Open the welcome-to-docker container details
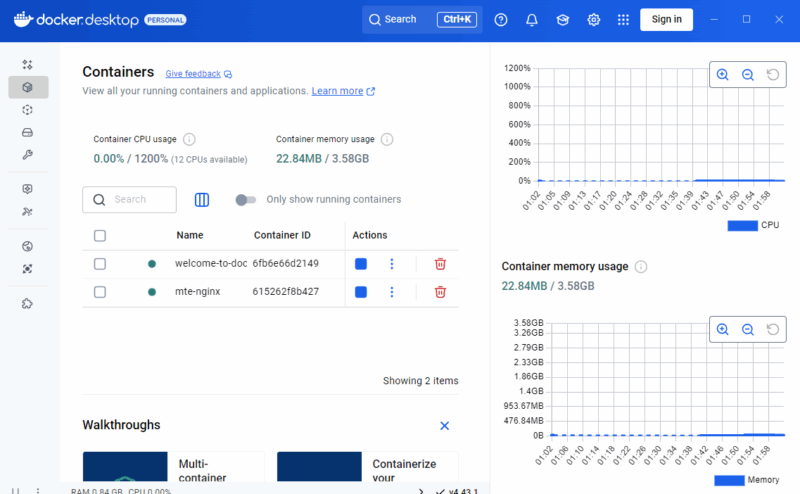The image size is (800, 494). pyautogui.click(x=211, y=263)
